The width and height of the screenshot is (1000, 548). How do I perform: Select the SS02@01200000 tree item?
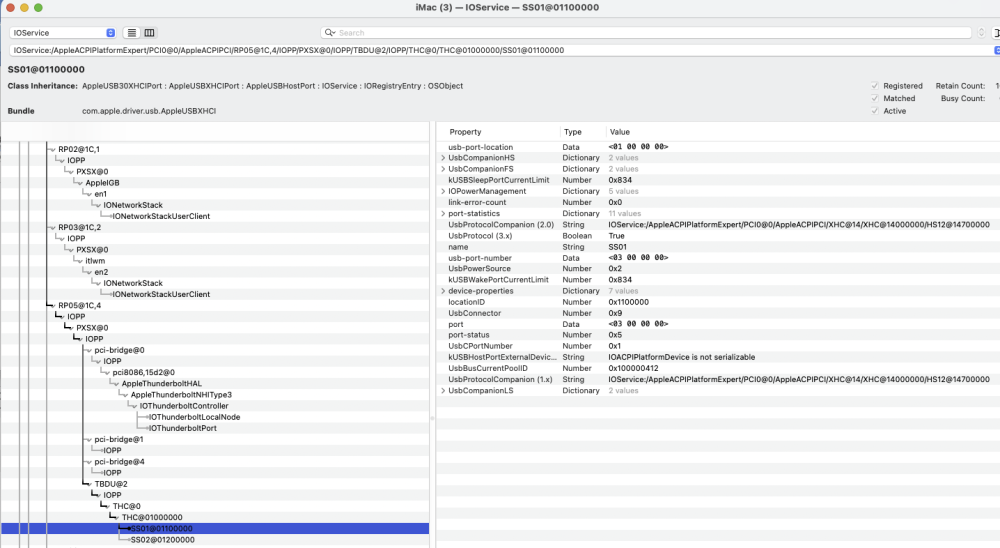(x=163, y=540)
